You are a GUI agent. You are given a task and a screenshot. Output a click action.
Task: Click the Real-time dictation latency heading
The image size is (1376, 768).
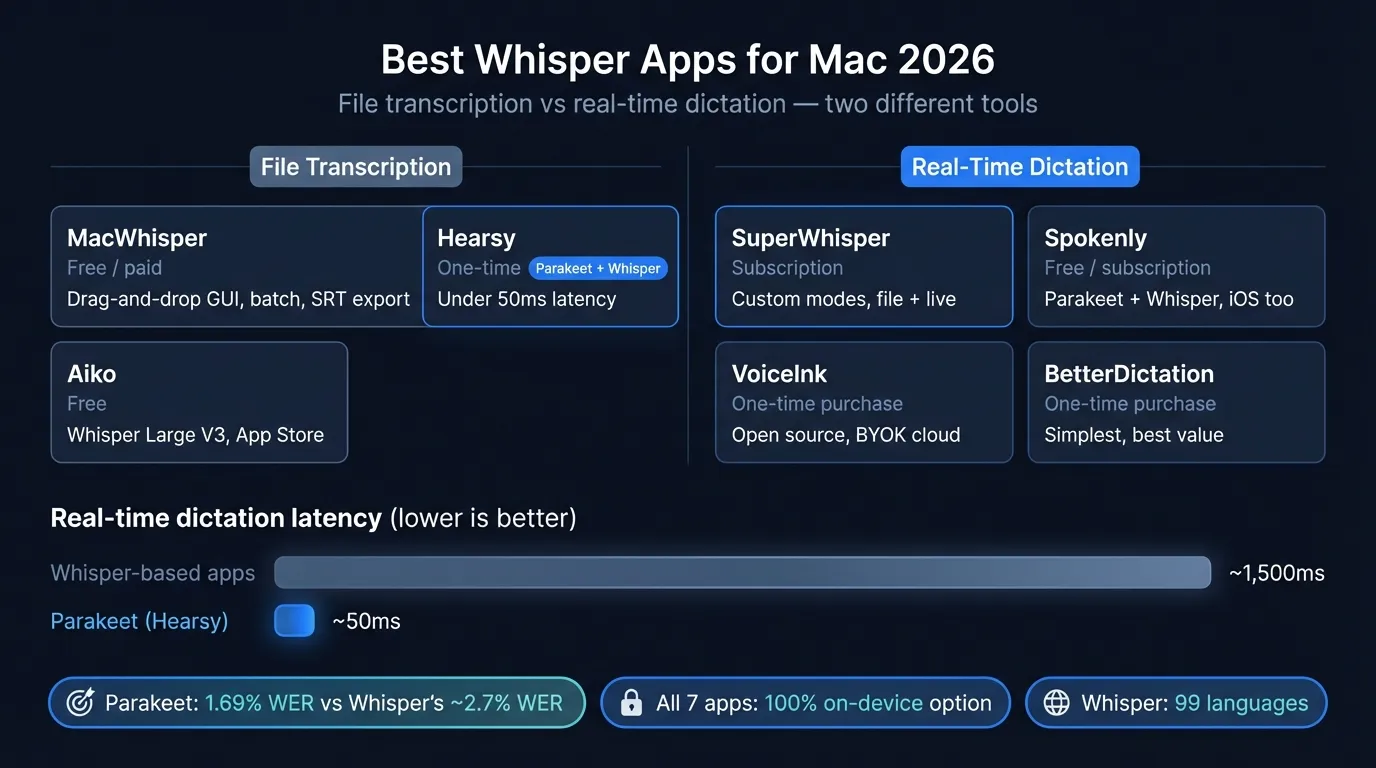[x=216, y=518]
